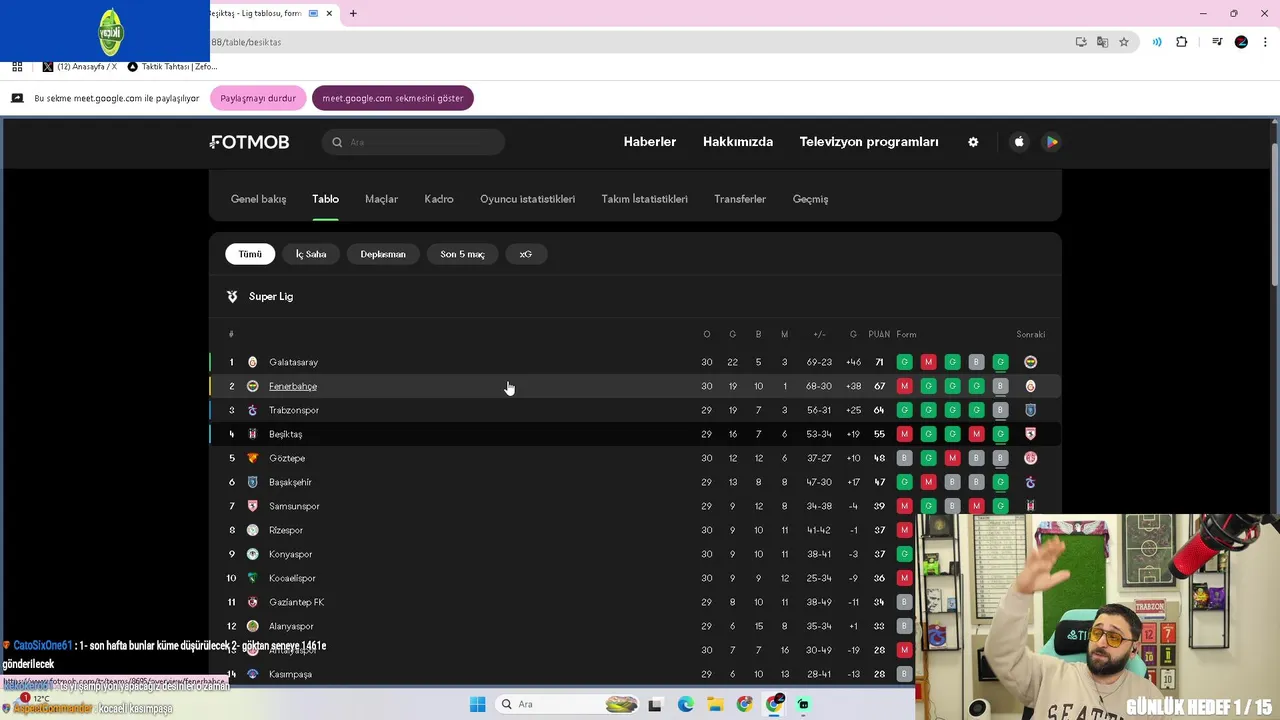Screen dimensions: 1280x720
Task: Click Paylaşmayı durdur button
Action: (258, 98)
